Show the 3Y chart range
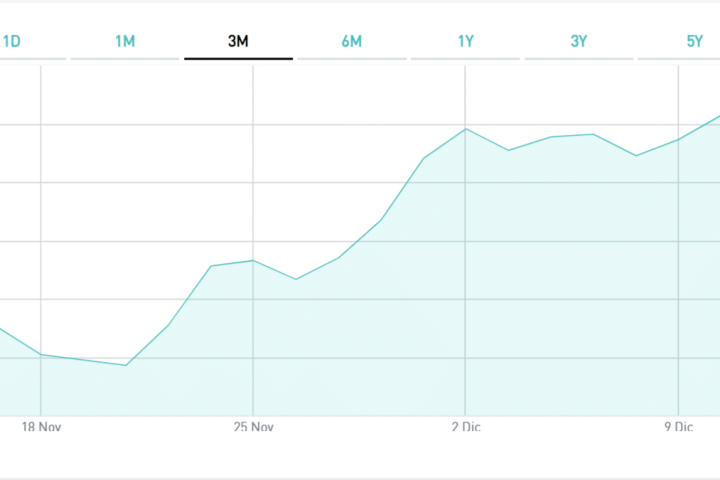The width and height of the screenshot is (720, 480). (x=579, y=41)
